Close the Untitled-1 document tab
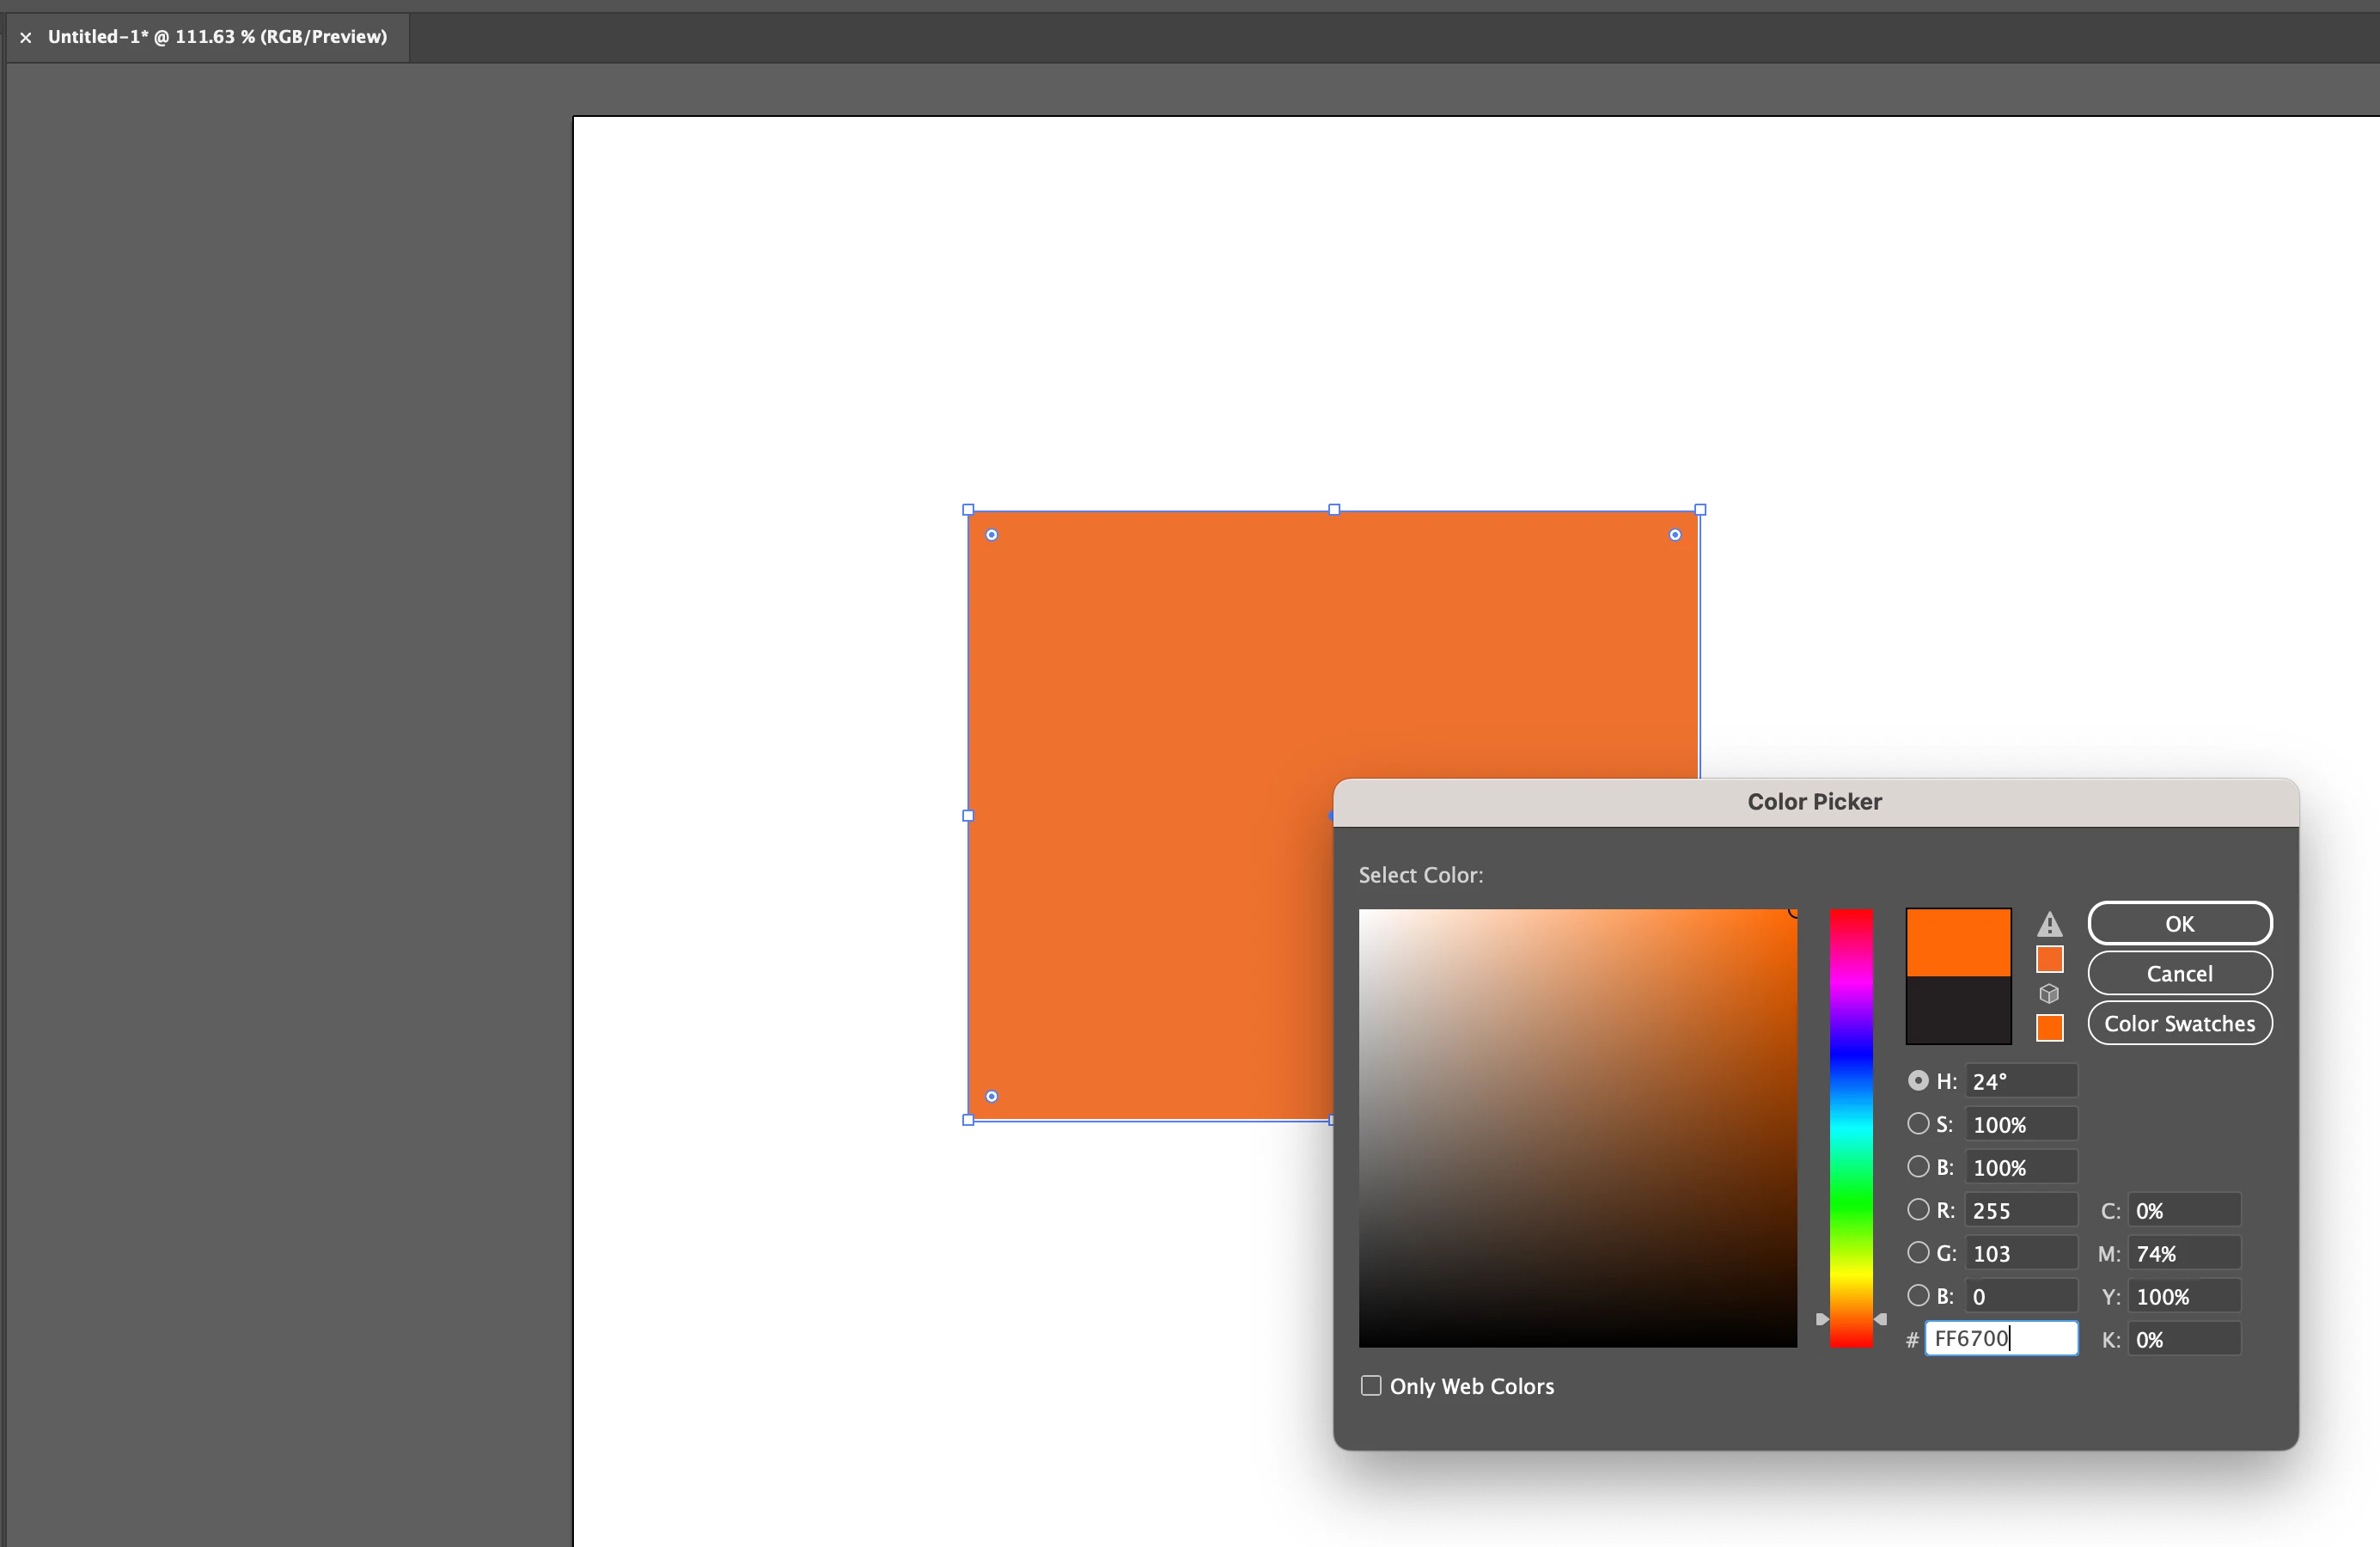Screen dimensions: 2380x1547 [x=26, y=37]
